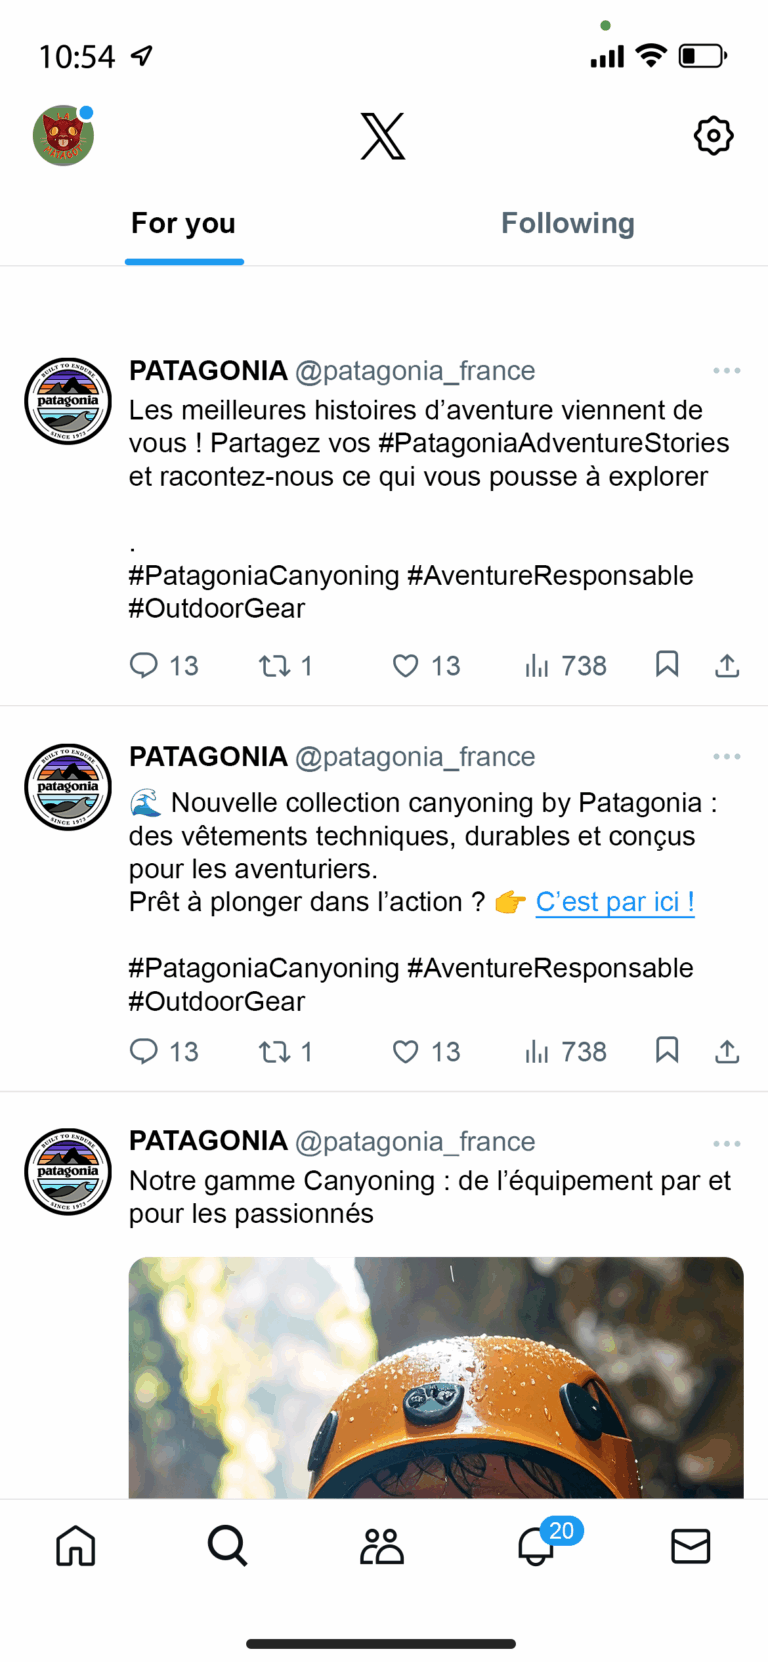Share the first Patagonia post
Image resolution: width=768 pixels, height=1662 pixels.
click(727, 666)
